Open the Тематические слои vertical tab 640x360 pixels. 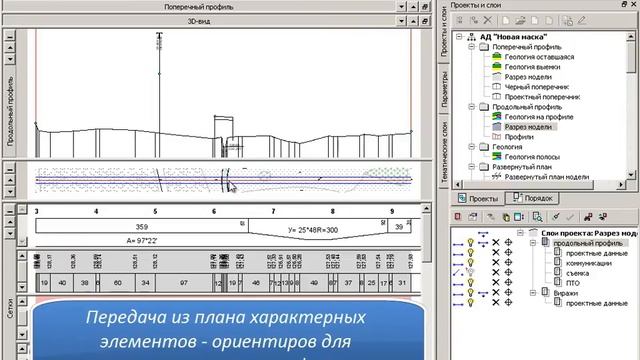click(444, 152)
